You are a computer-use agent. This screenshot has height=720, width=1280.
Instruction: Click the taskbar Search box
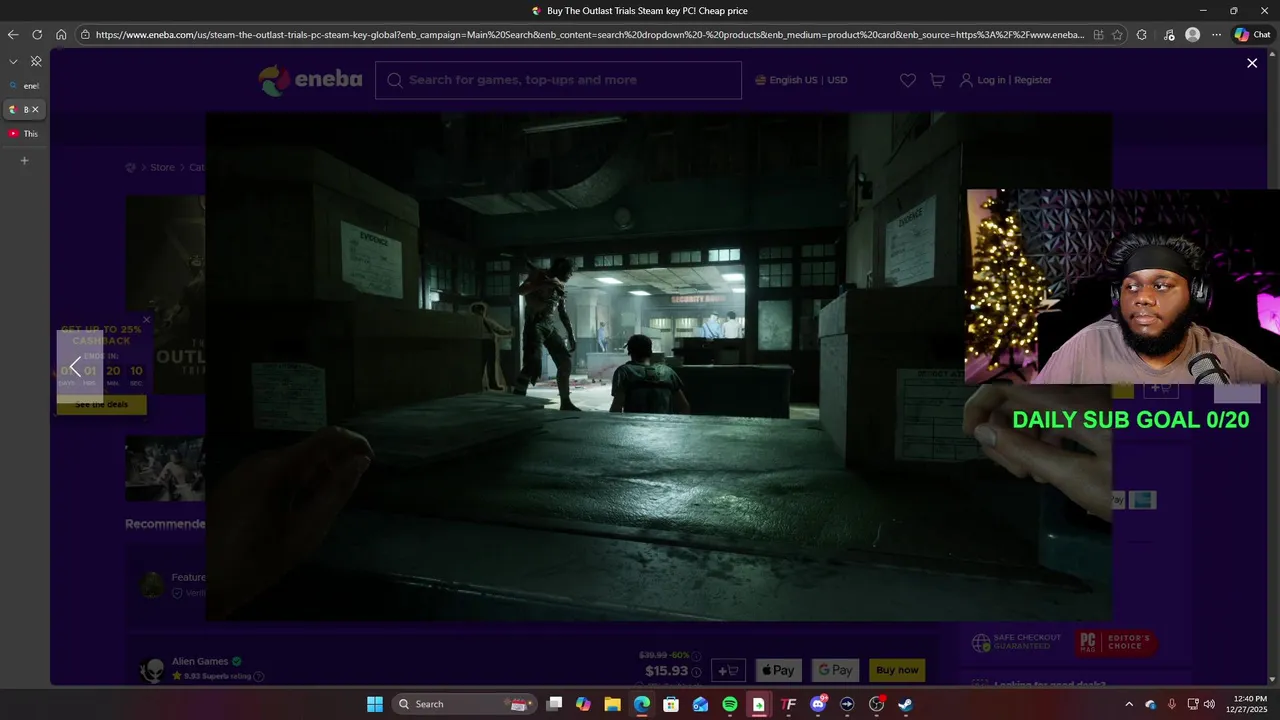(x=465, y=704)
